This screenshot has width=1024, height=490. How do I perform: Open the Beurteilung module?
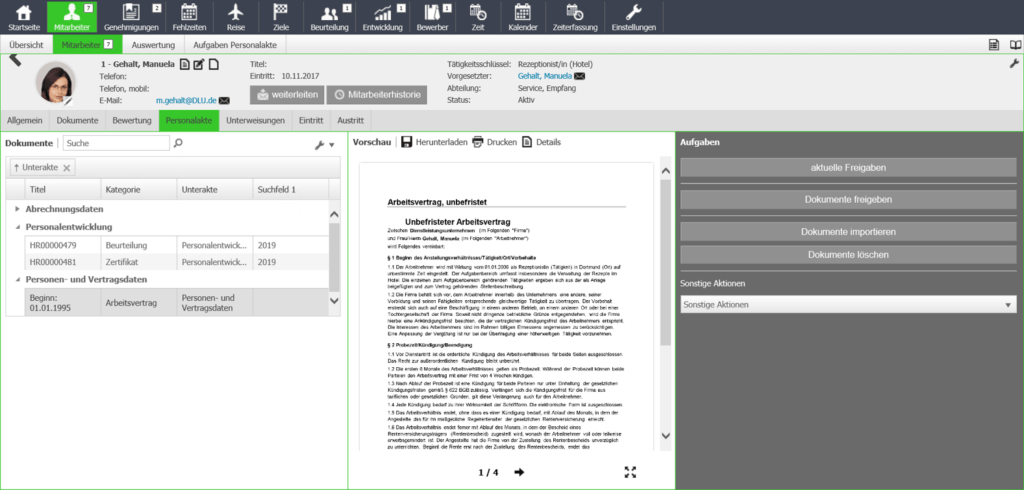coord(330,17)
